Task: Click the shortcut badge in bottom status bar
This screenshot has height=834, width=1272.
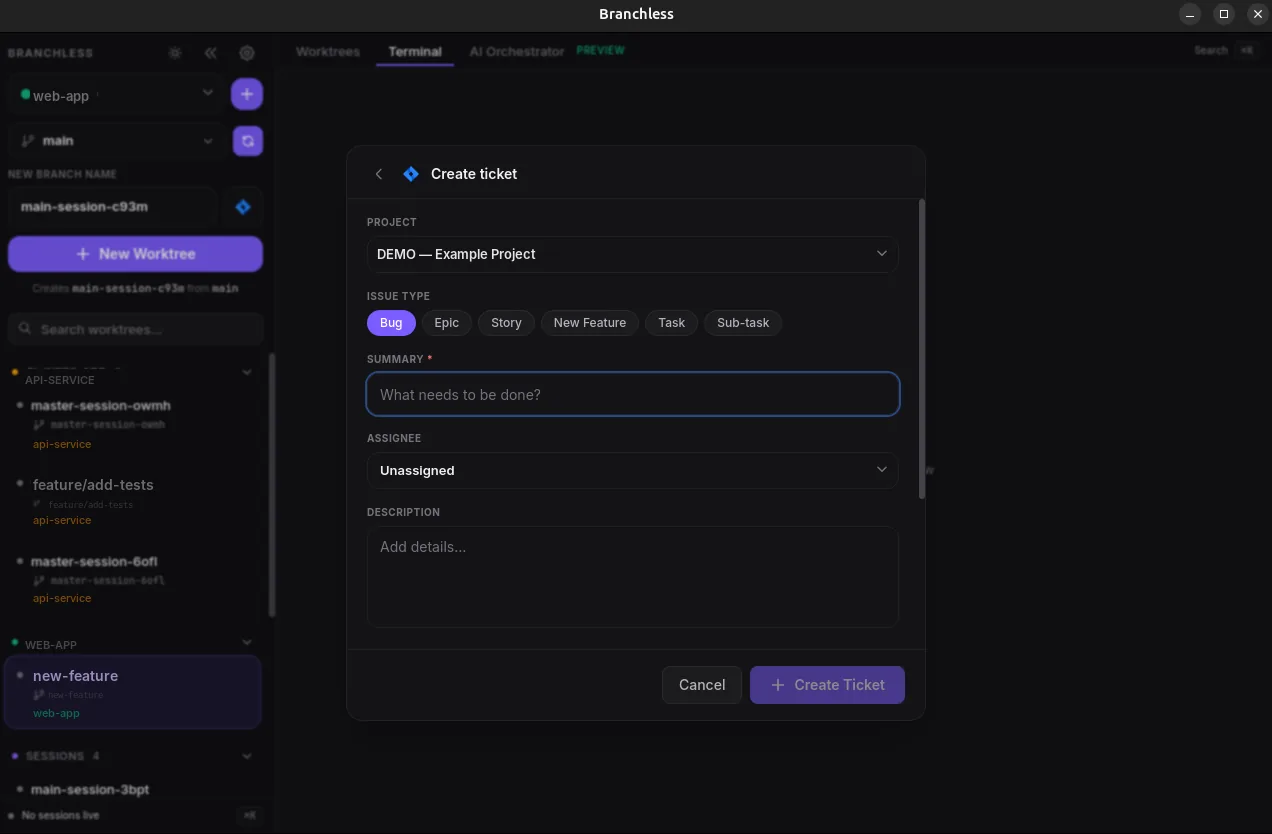Action: point(249,815)
